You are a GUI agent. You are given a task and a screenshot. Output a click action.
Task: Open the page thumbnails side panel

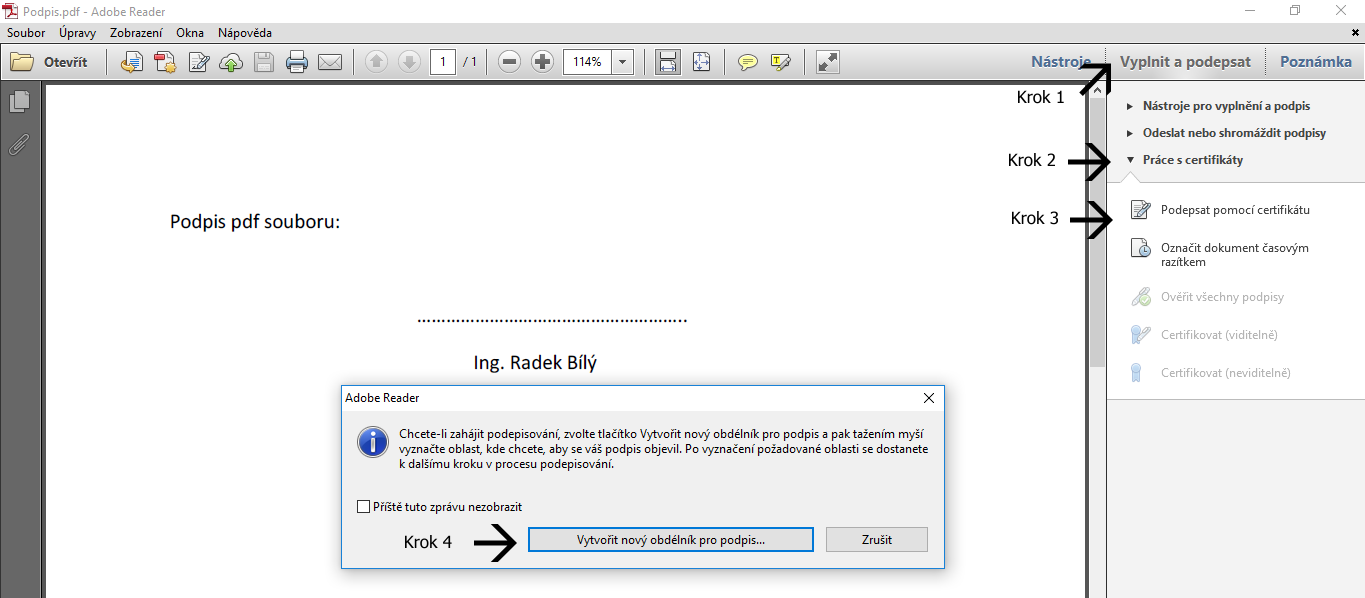click(19, 101)
